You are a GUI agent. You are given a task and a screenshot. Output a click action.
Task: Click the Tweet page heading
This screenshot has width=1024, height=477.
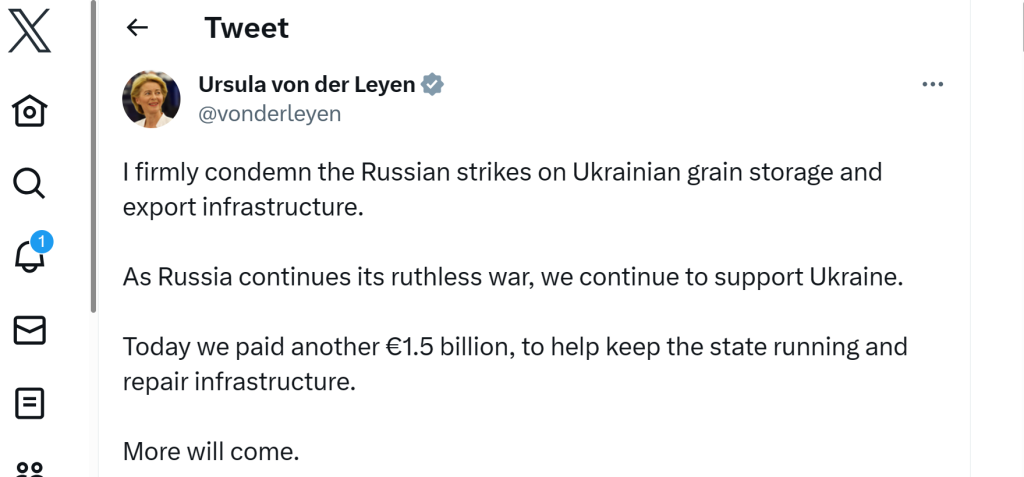click(x=247, y=28)
